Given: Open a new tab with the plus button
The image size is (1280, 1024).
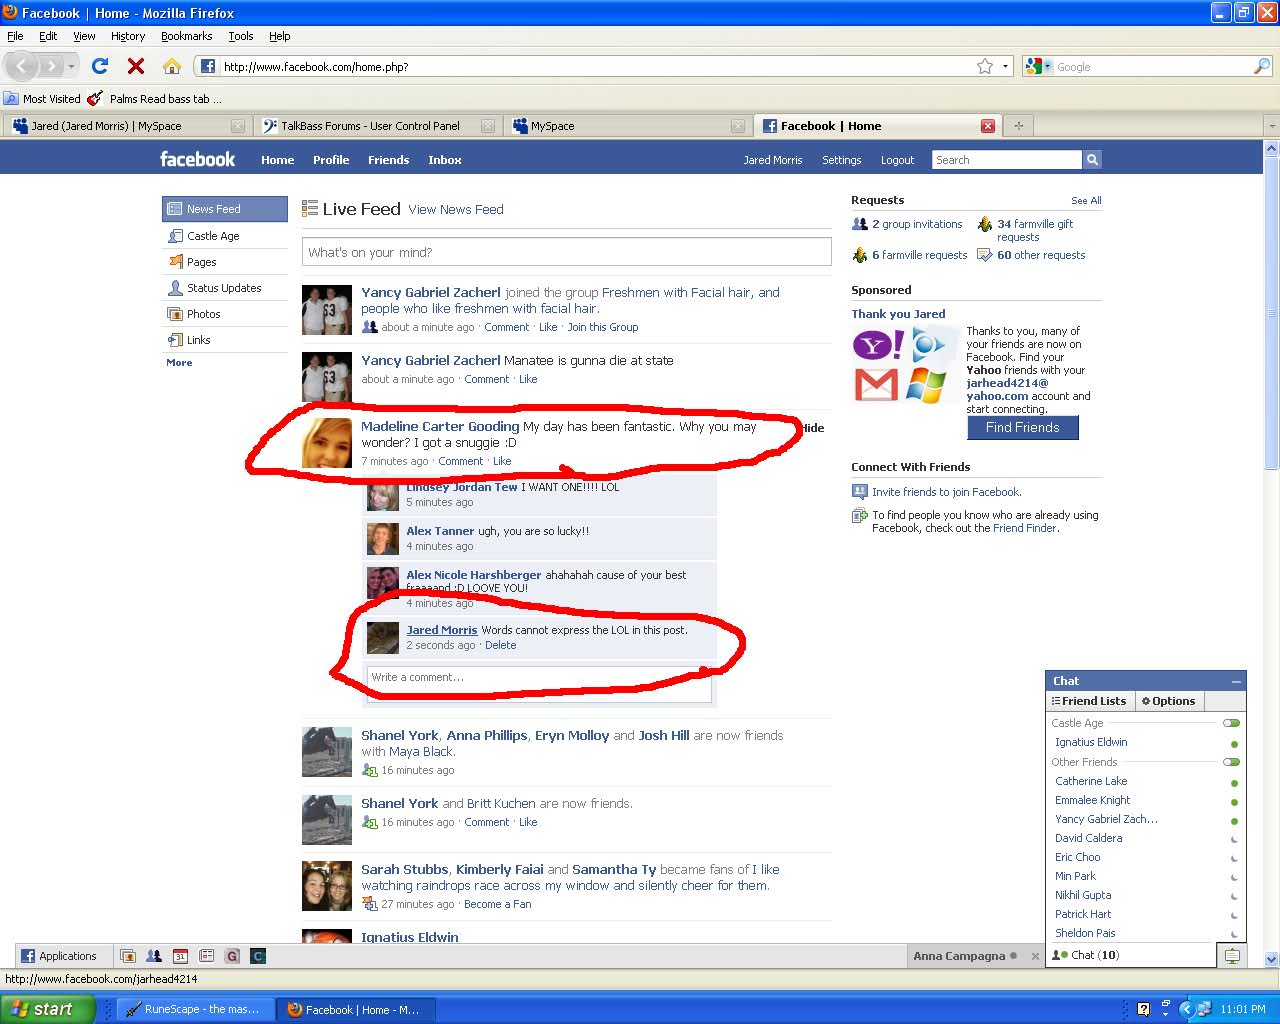Looking at the screenshot, I should point(1019,126).
